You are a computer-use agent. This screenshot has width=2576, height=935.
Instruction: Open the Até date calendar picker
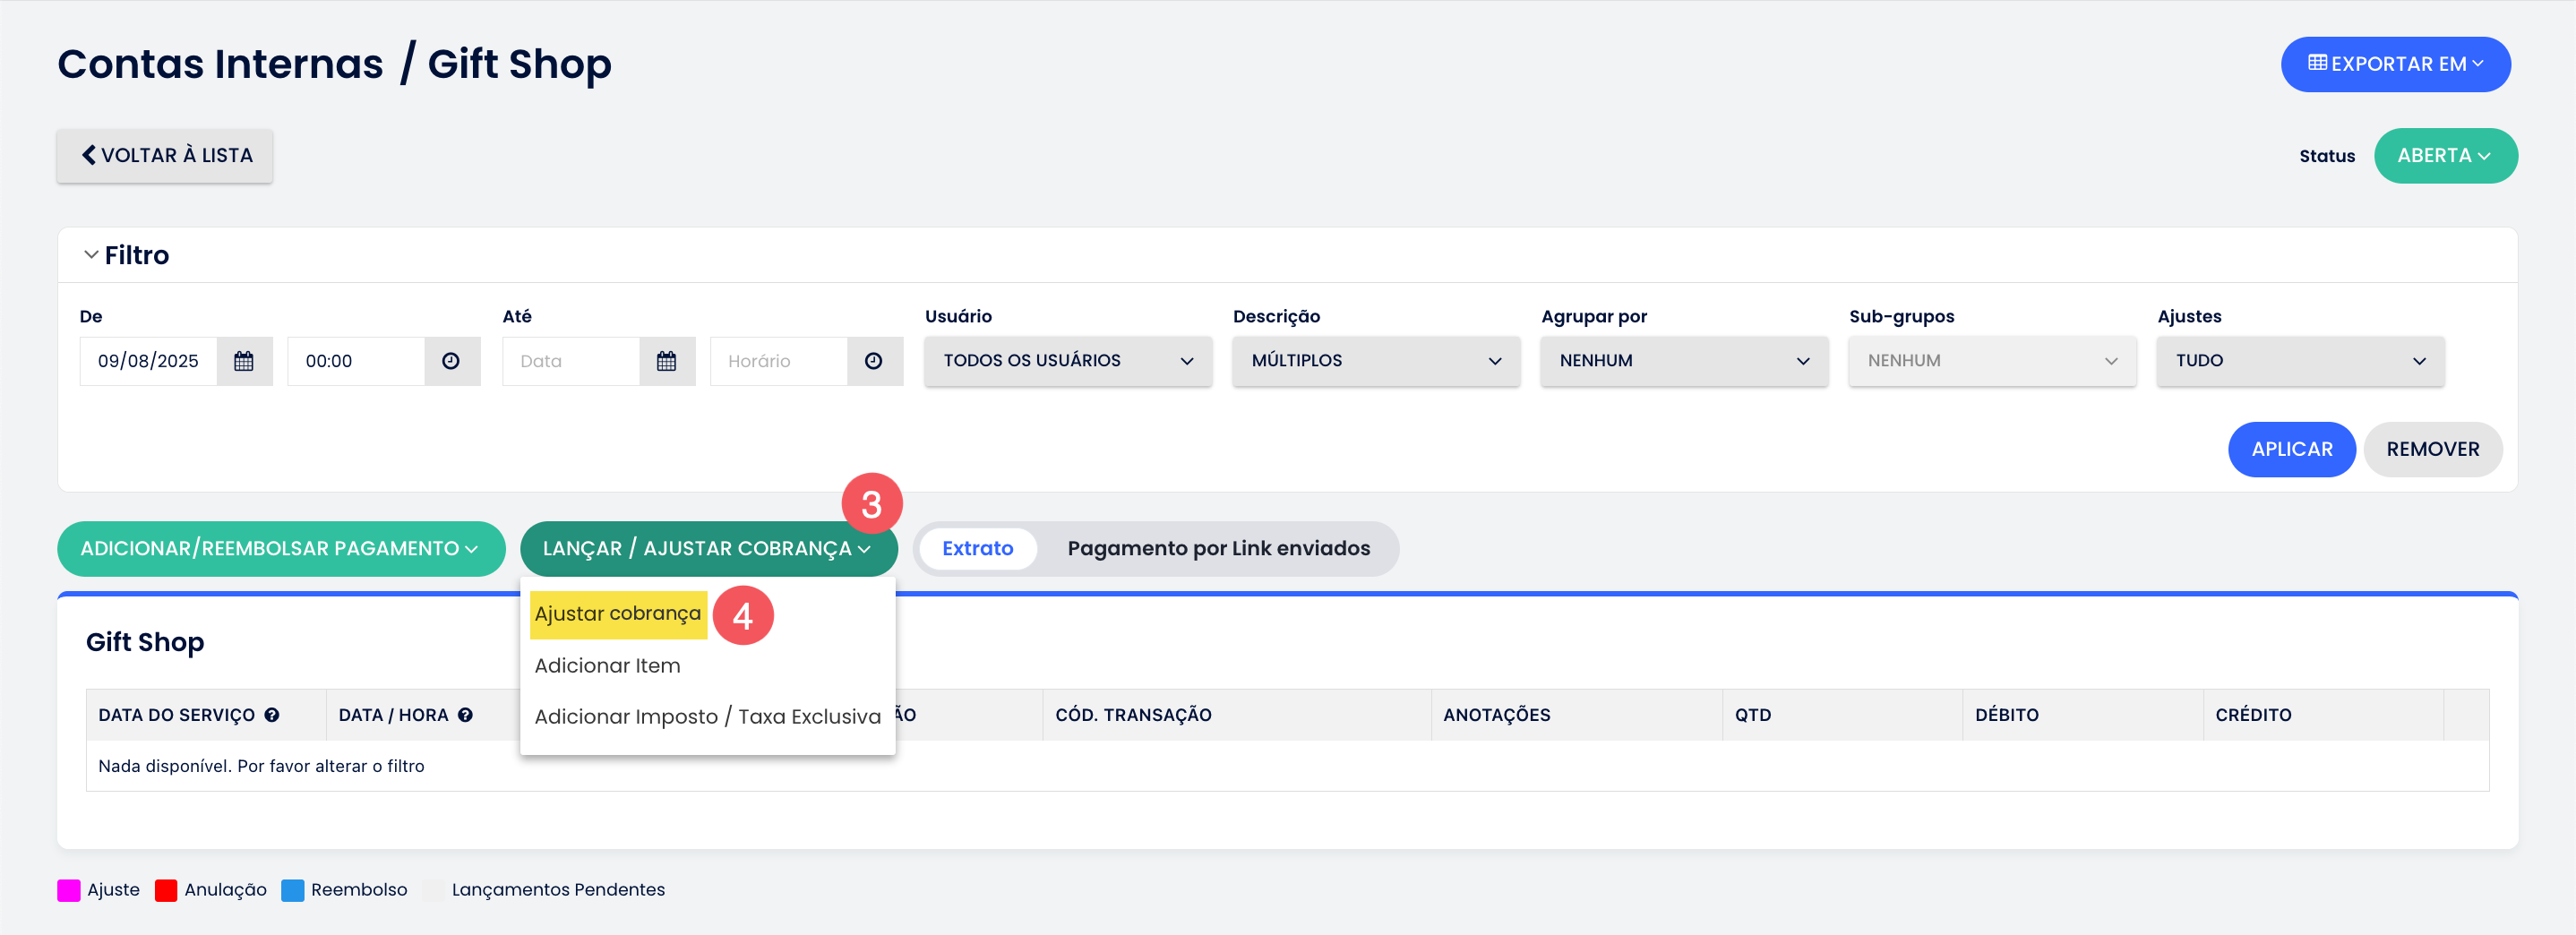click(666, 361)
